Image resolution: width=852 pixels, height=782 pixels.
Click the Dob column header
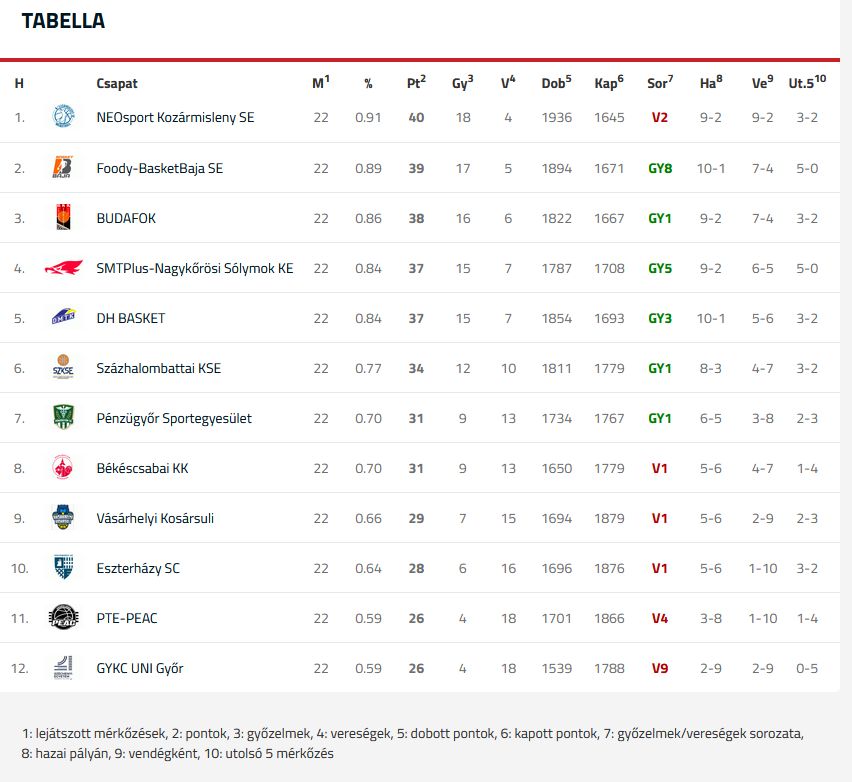[x=556, y=83]
